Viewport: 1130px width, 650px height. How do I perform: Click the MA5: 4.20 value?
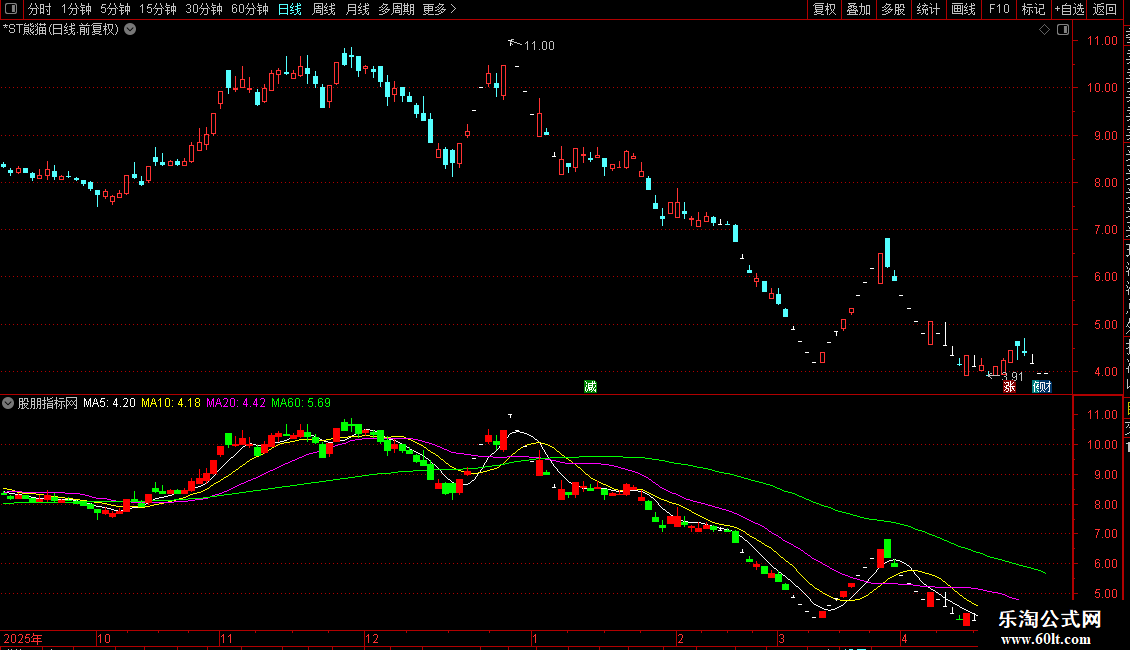tap(109, 403)
